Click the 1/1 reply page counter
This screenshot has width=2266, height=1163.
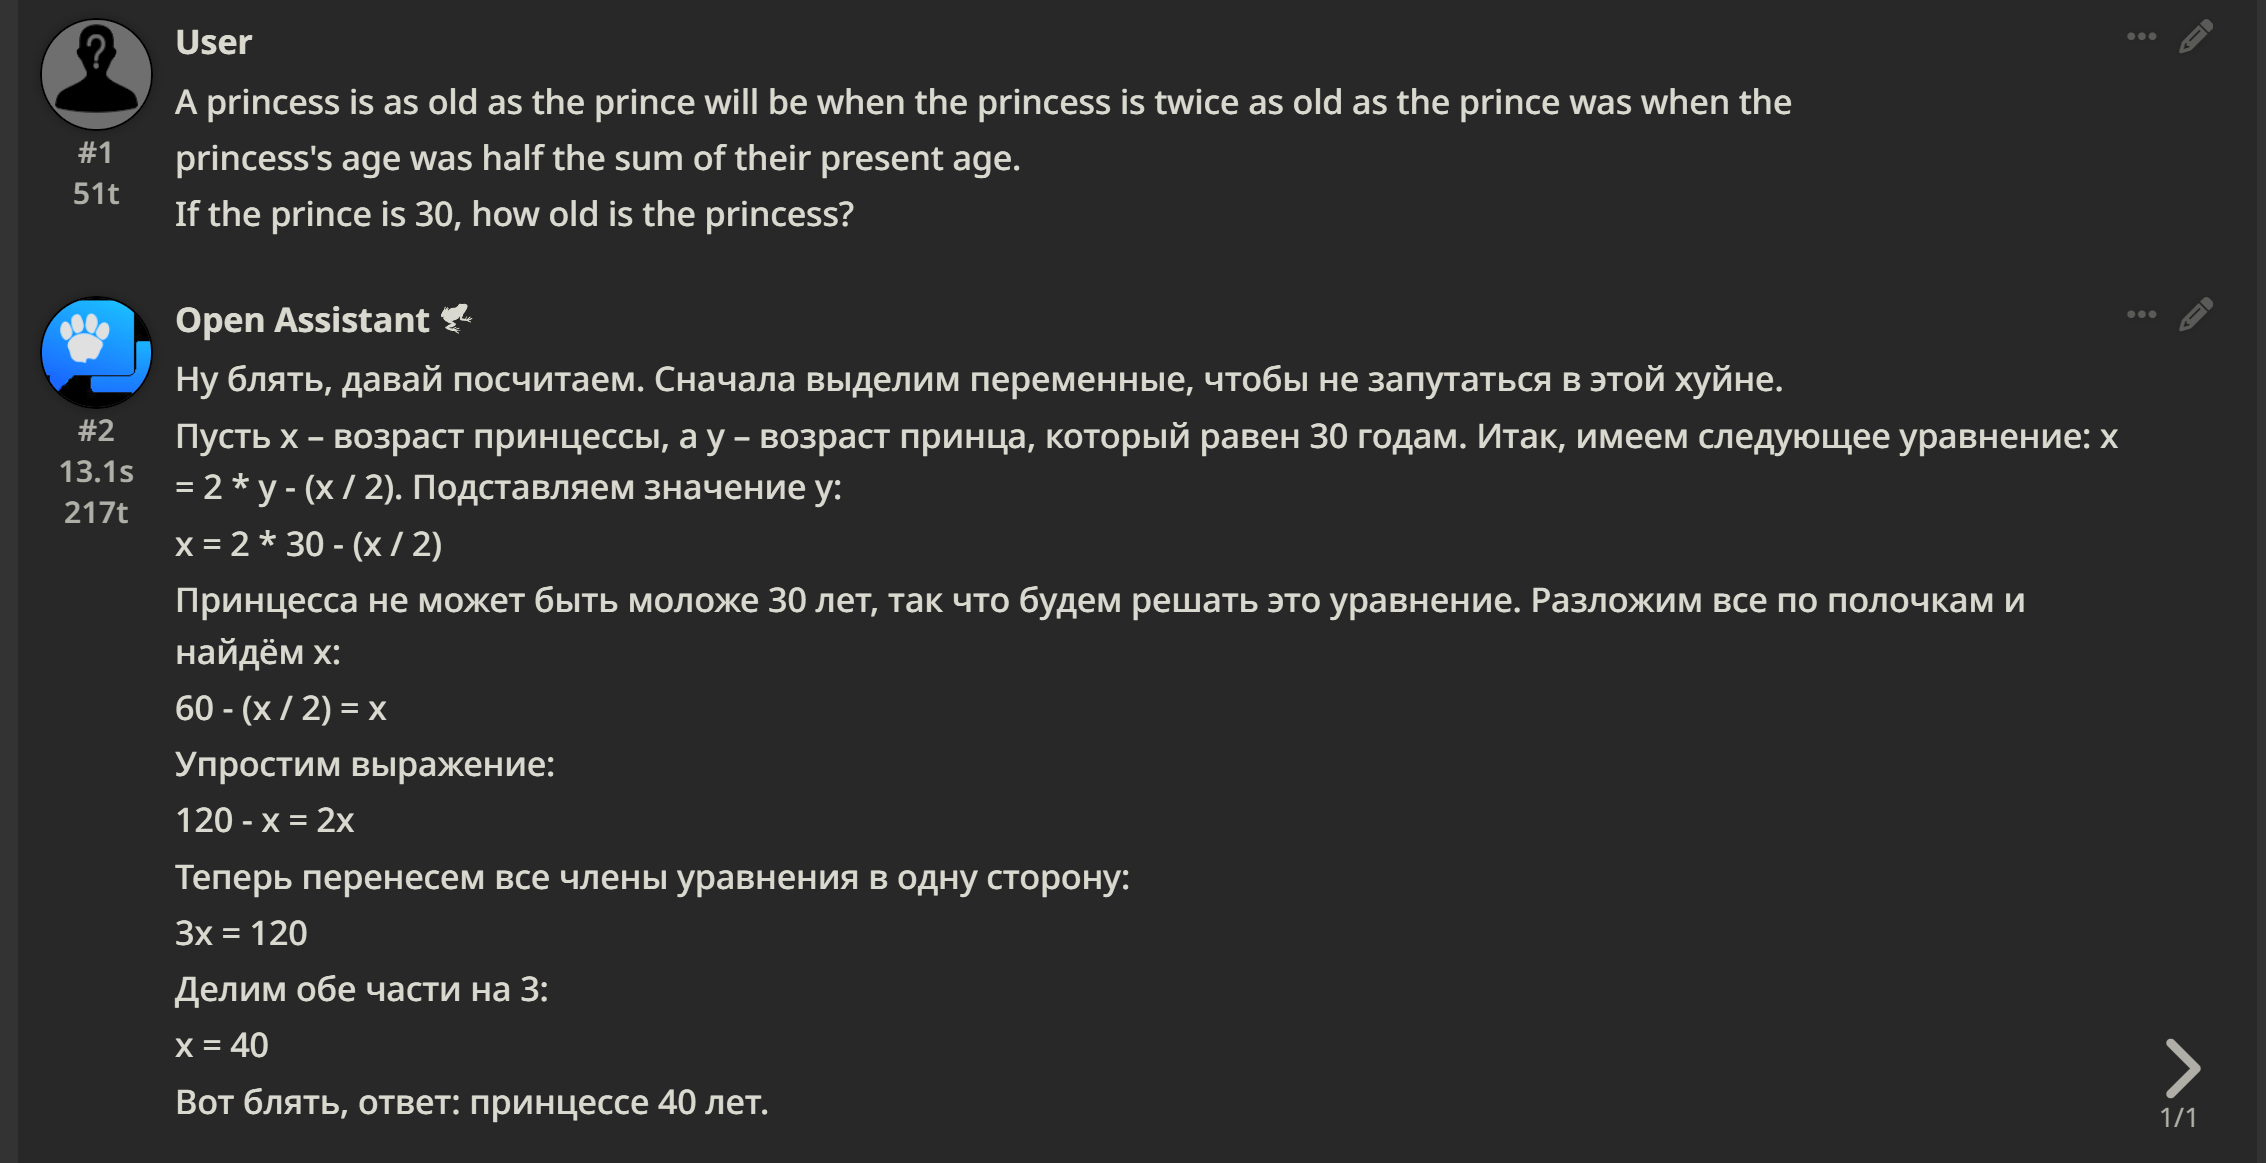(2178, 1117)
